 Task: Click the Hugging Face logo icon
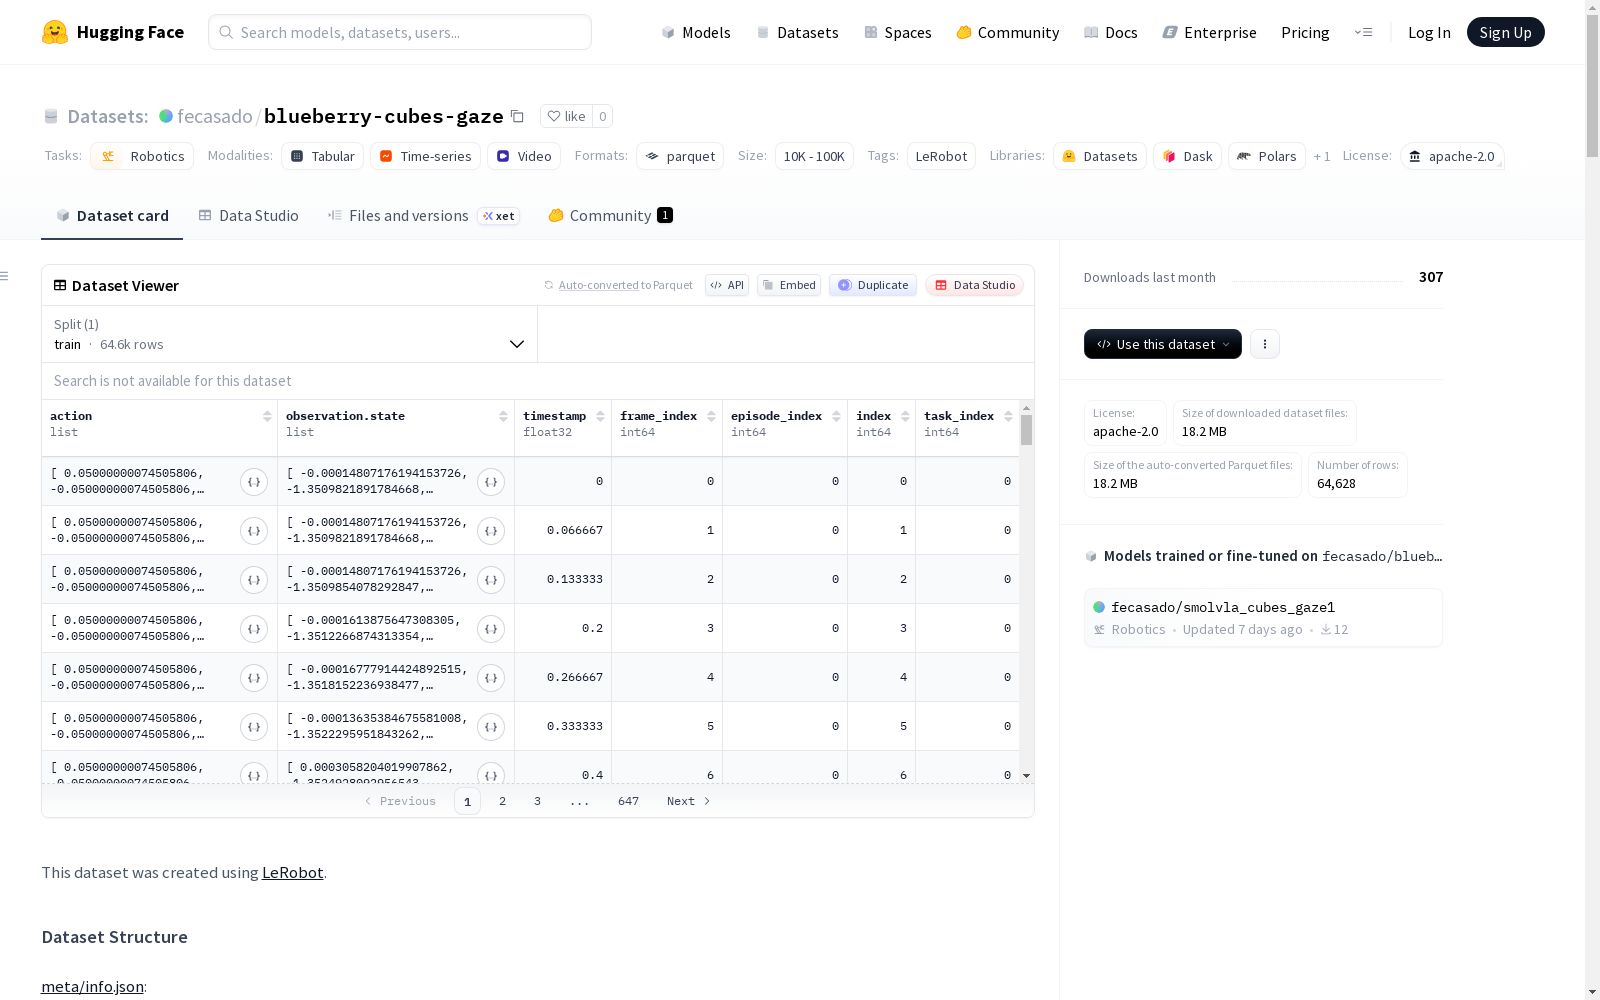[x=55, y=32]
